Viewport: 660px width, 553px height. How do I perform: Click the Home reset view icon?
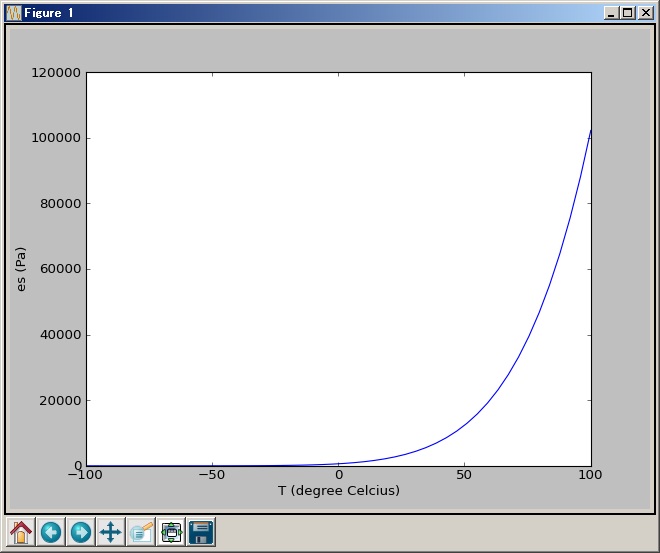[x=21, y=532]
